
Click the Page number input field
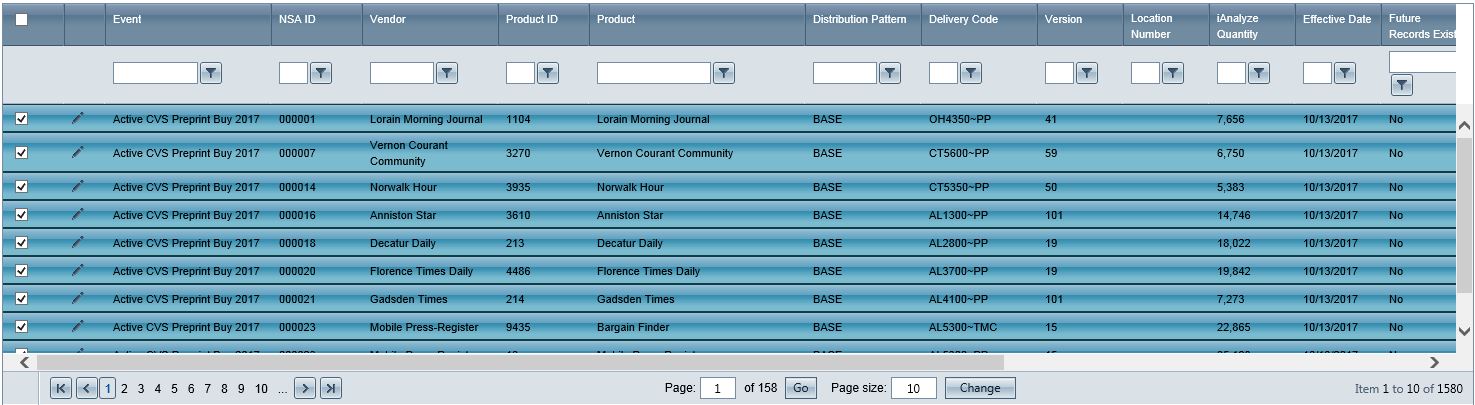click(718, 388)
